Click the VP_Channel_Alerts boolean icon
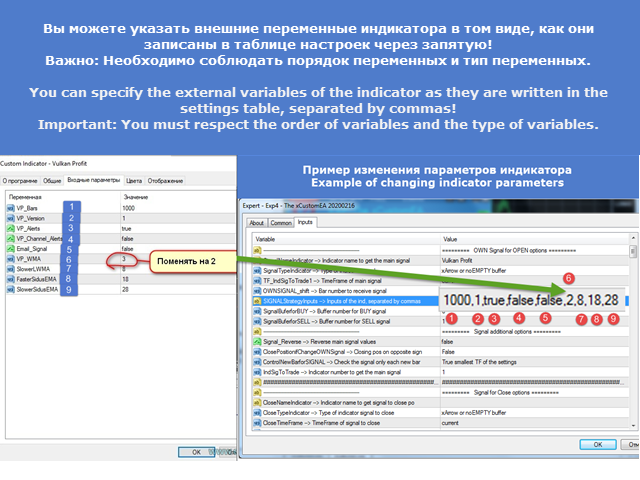640x480 pixels. (11, 239)
